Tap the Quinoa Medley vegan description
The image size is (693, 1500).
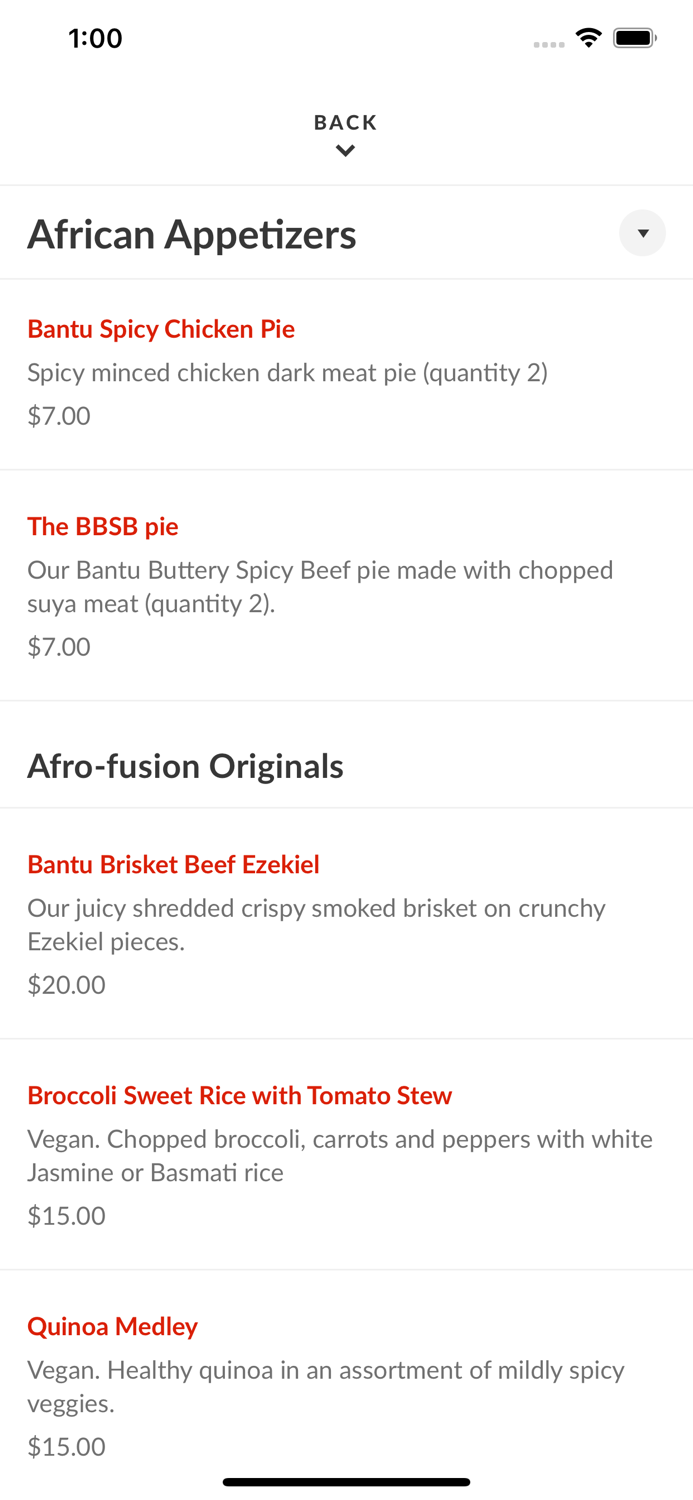[x=326, y=1386]
